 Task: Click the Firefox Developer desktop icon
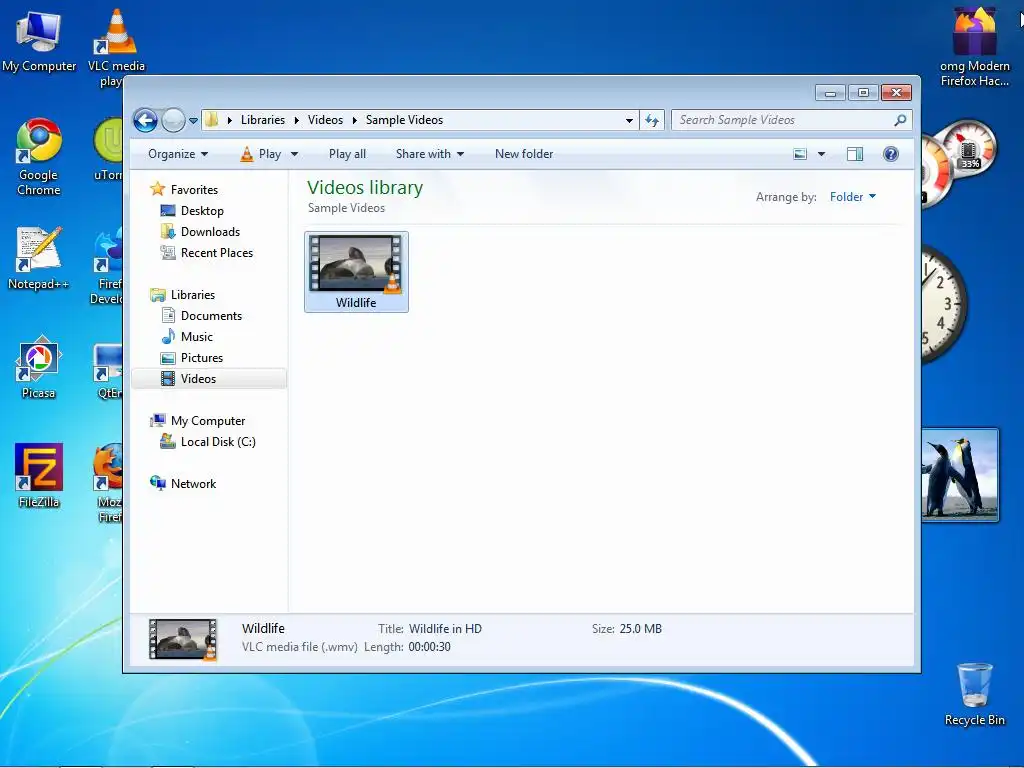click(108, 266)
